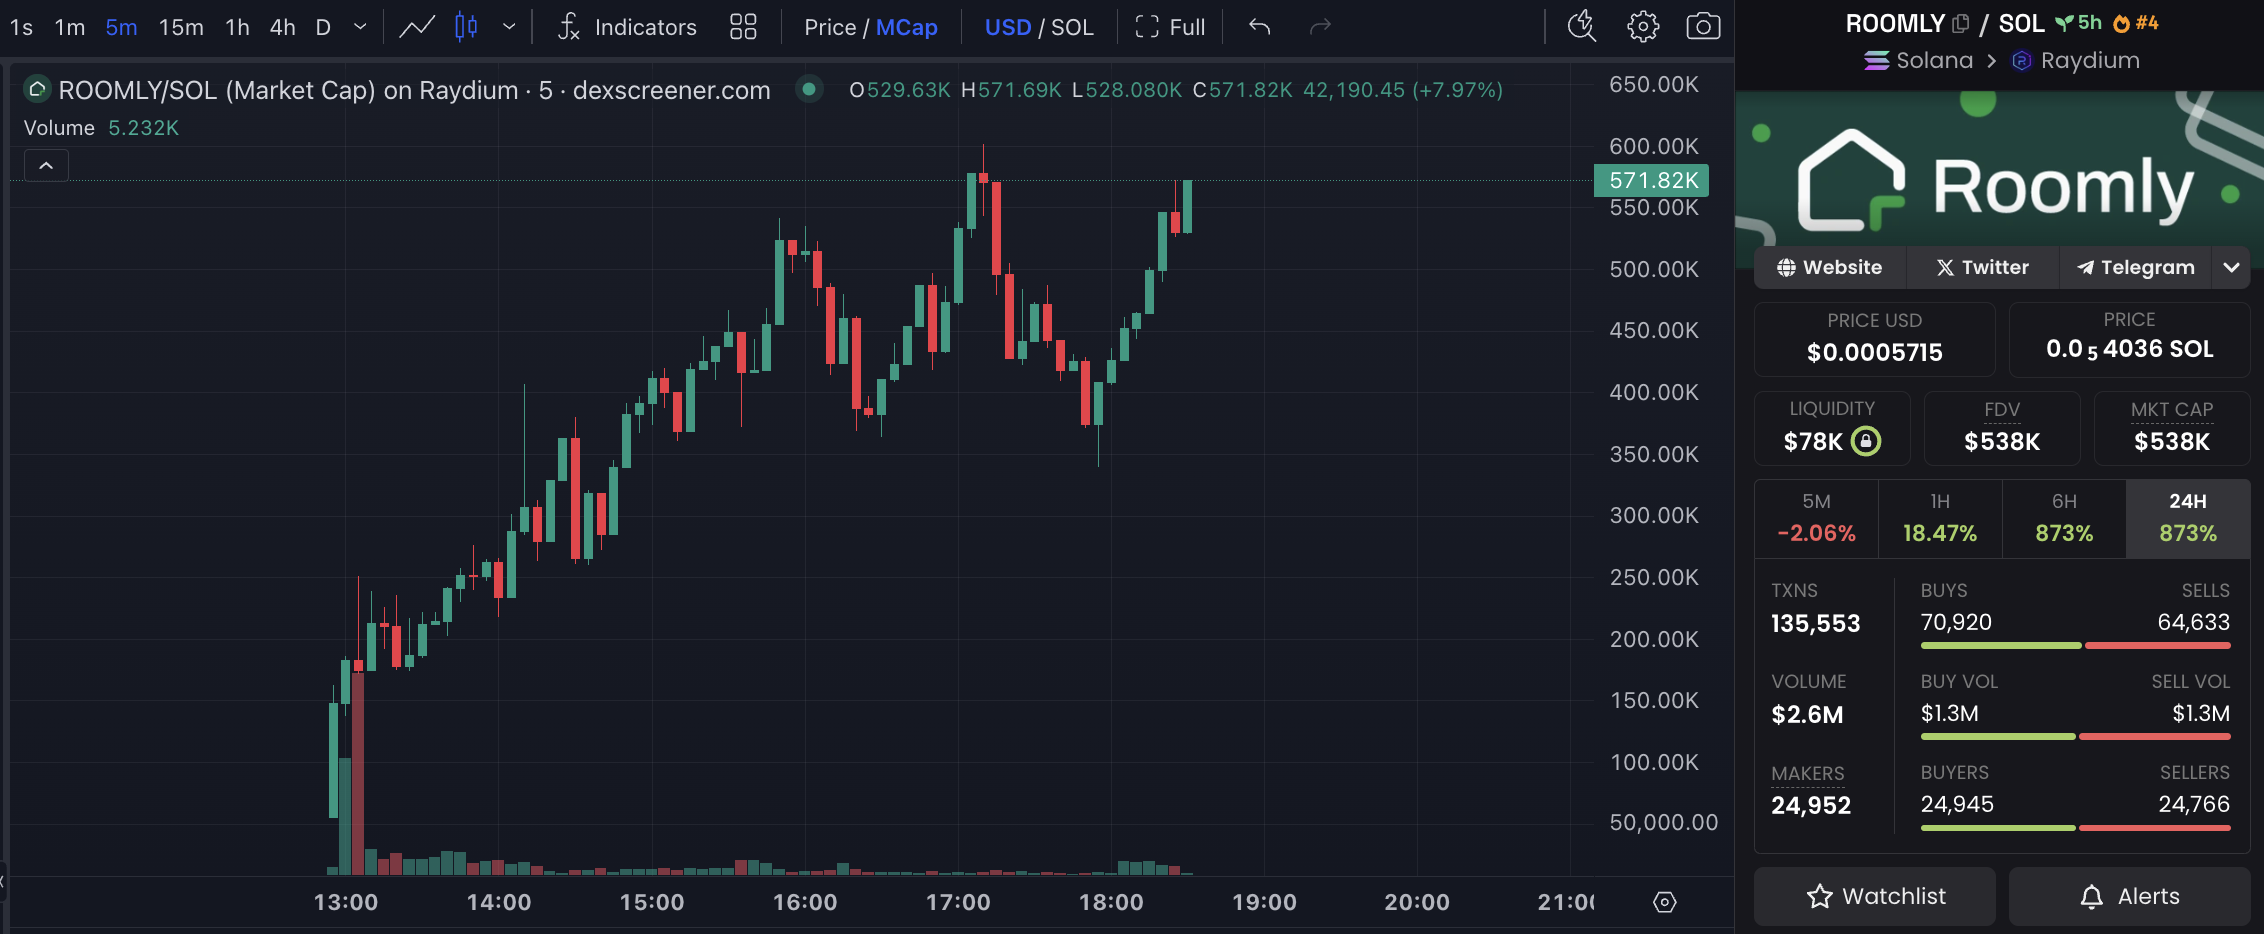Add token to Watchlist

[1875, 896]
